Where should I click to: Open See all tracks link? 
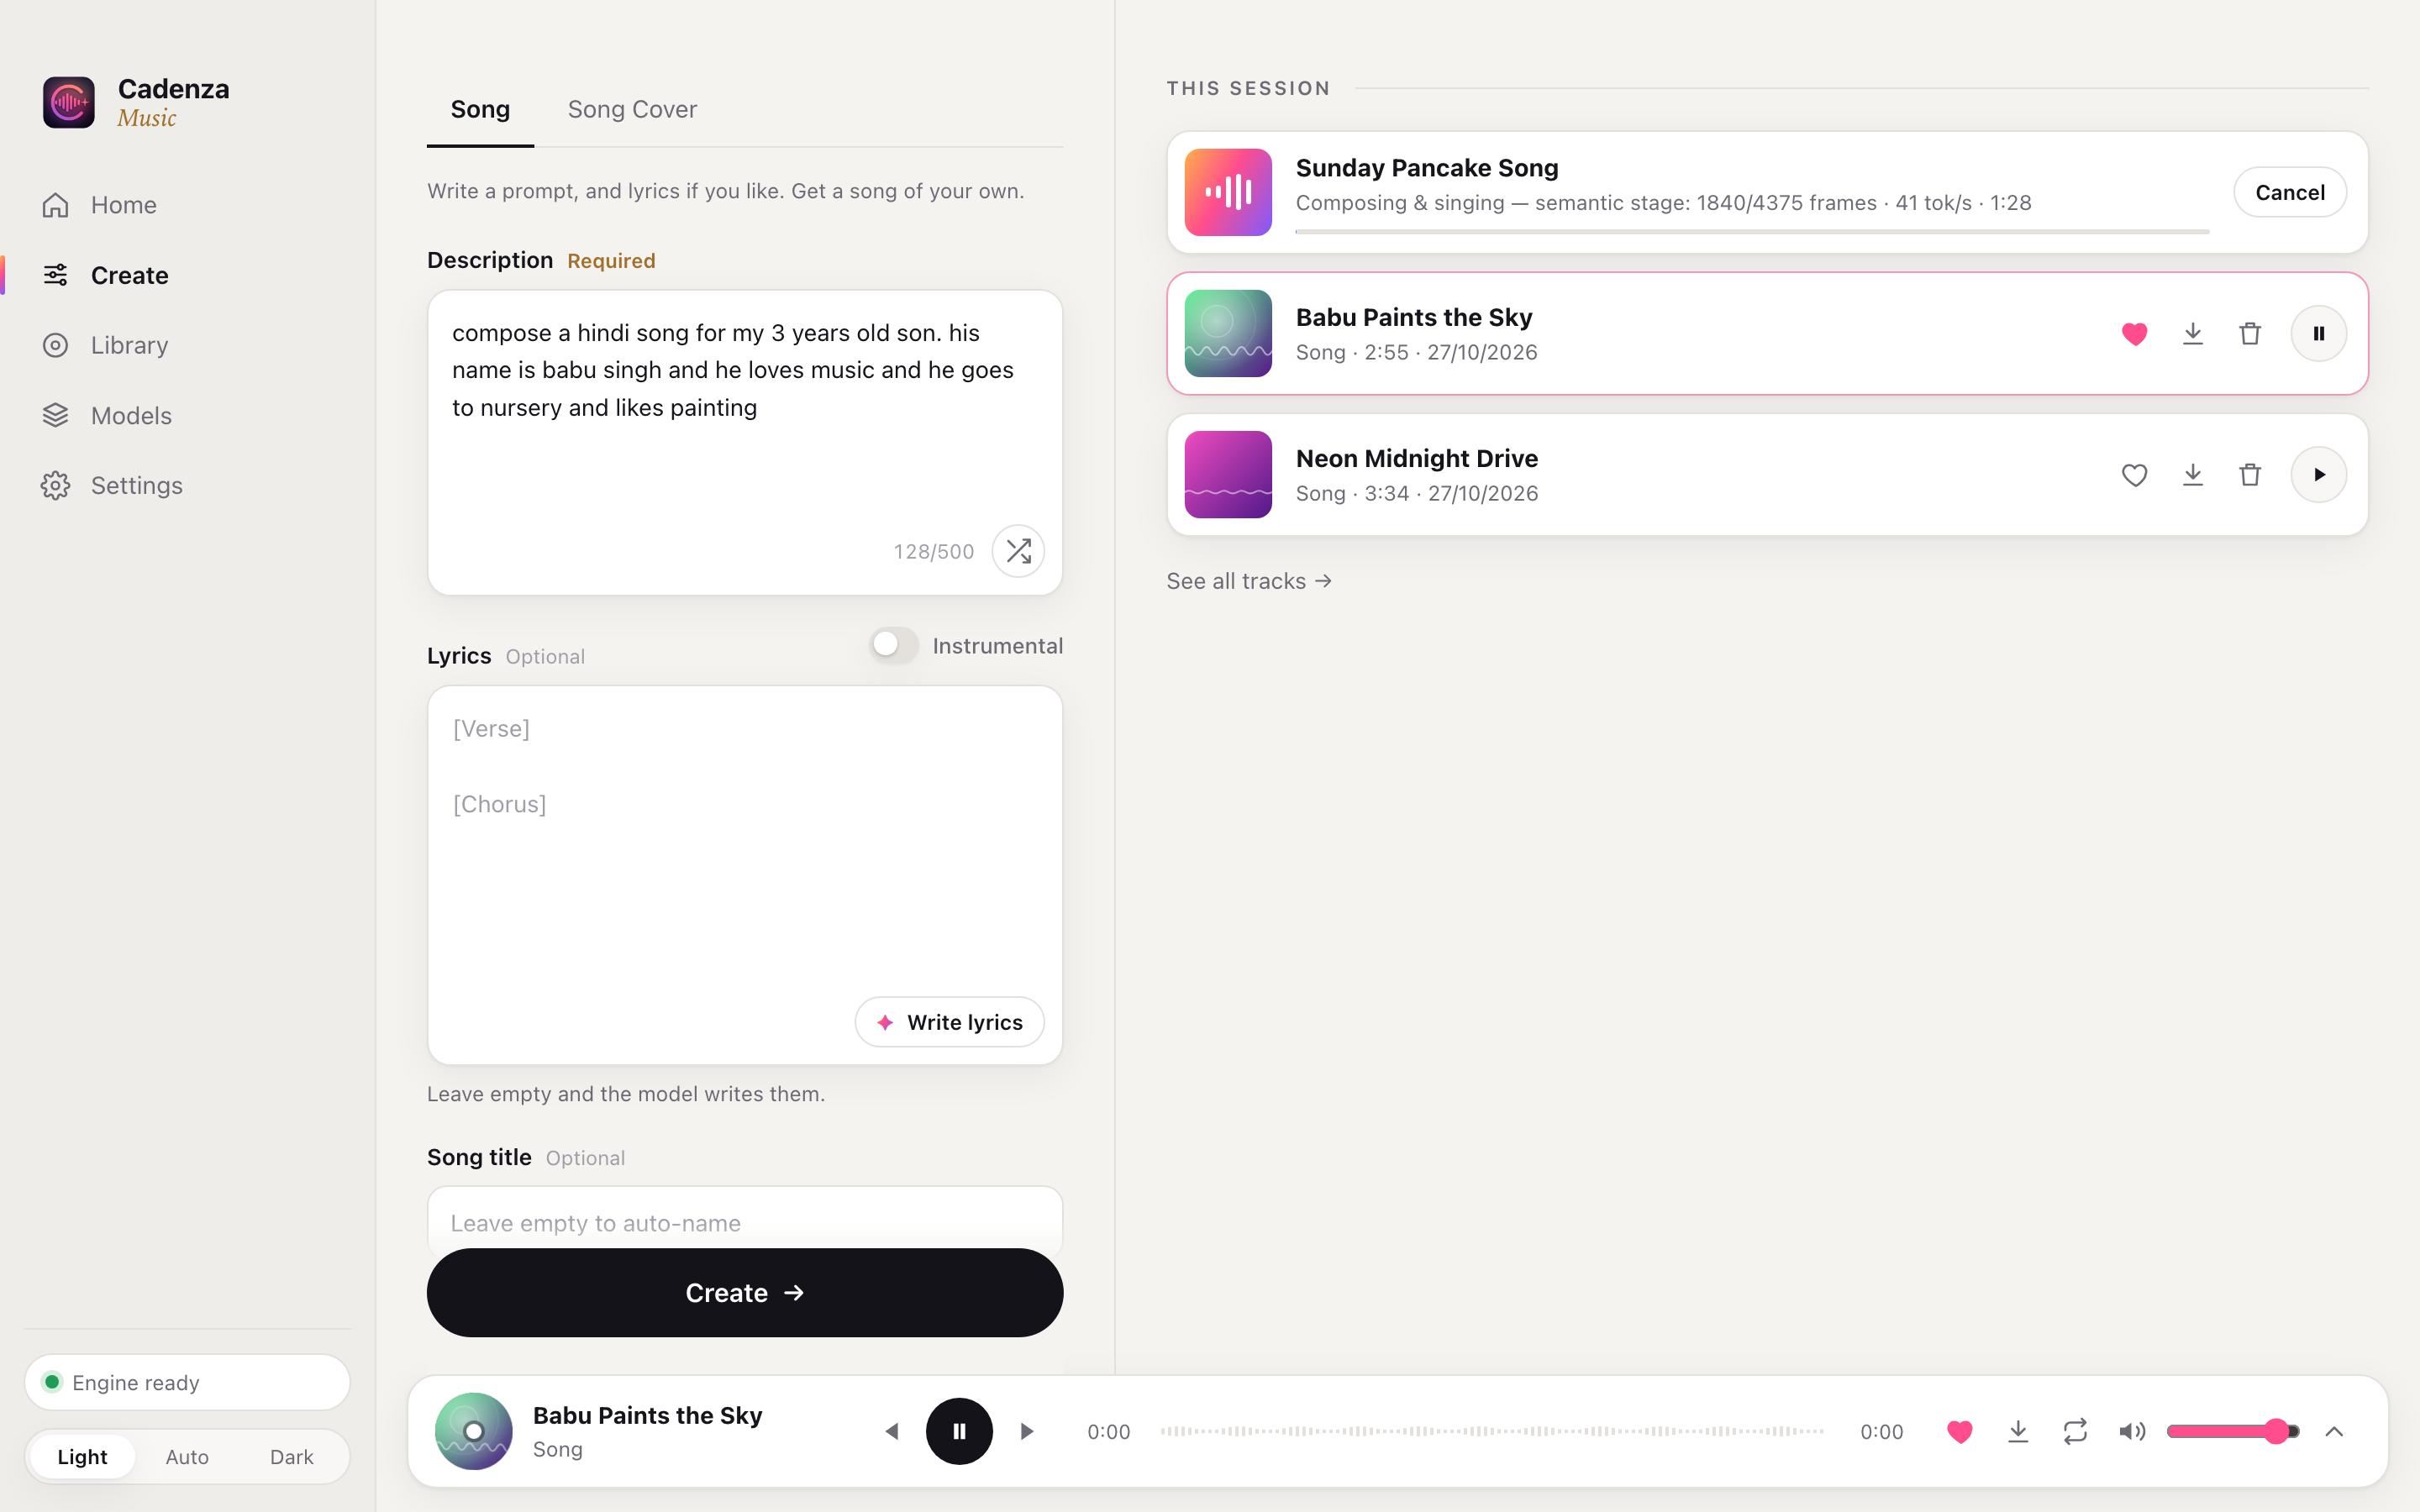click(x=1249, y=581)
